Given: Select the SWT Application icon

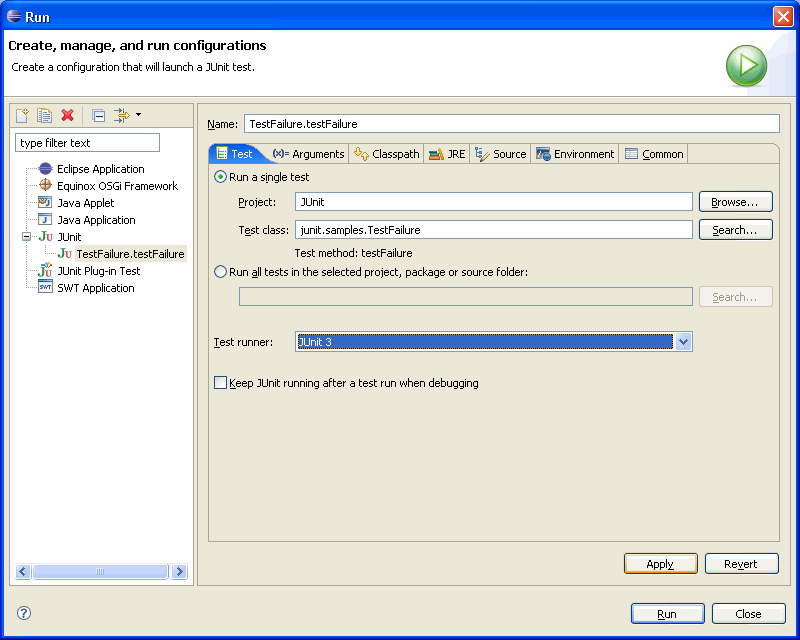Looking at the screenshot, I should pyautogui.click(x=45, y=287).
